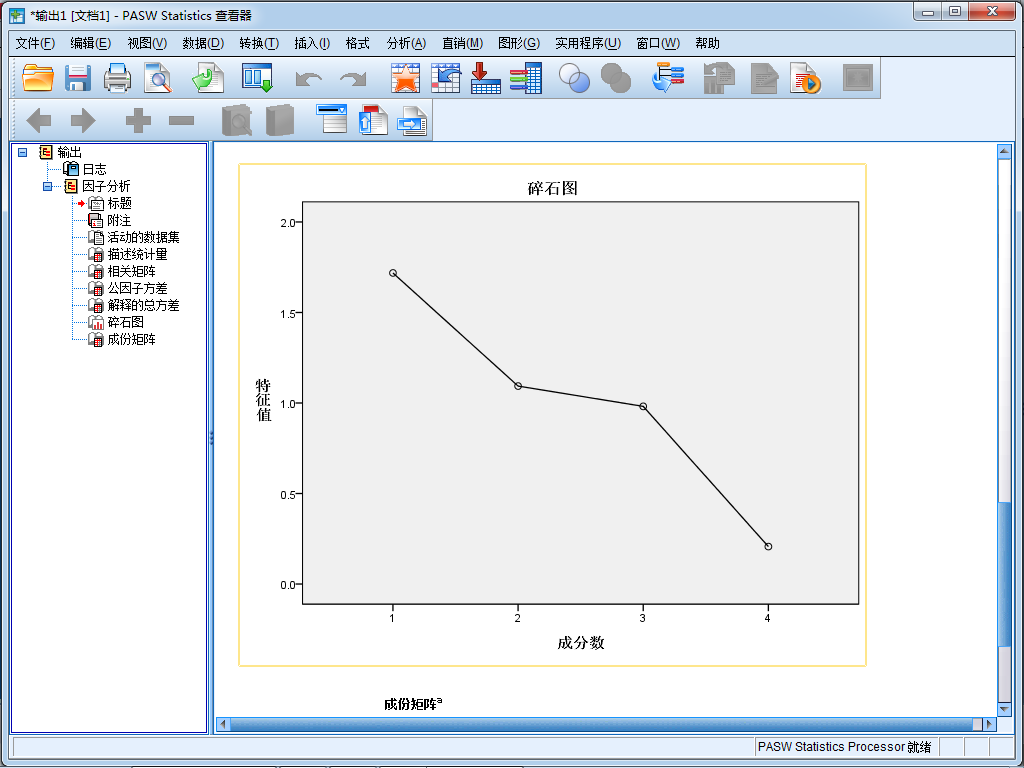Click the blue overlapping circles icon
1024x768 pixels.
[x=575, y=78]
